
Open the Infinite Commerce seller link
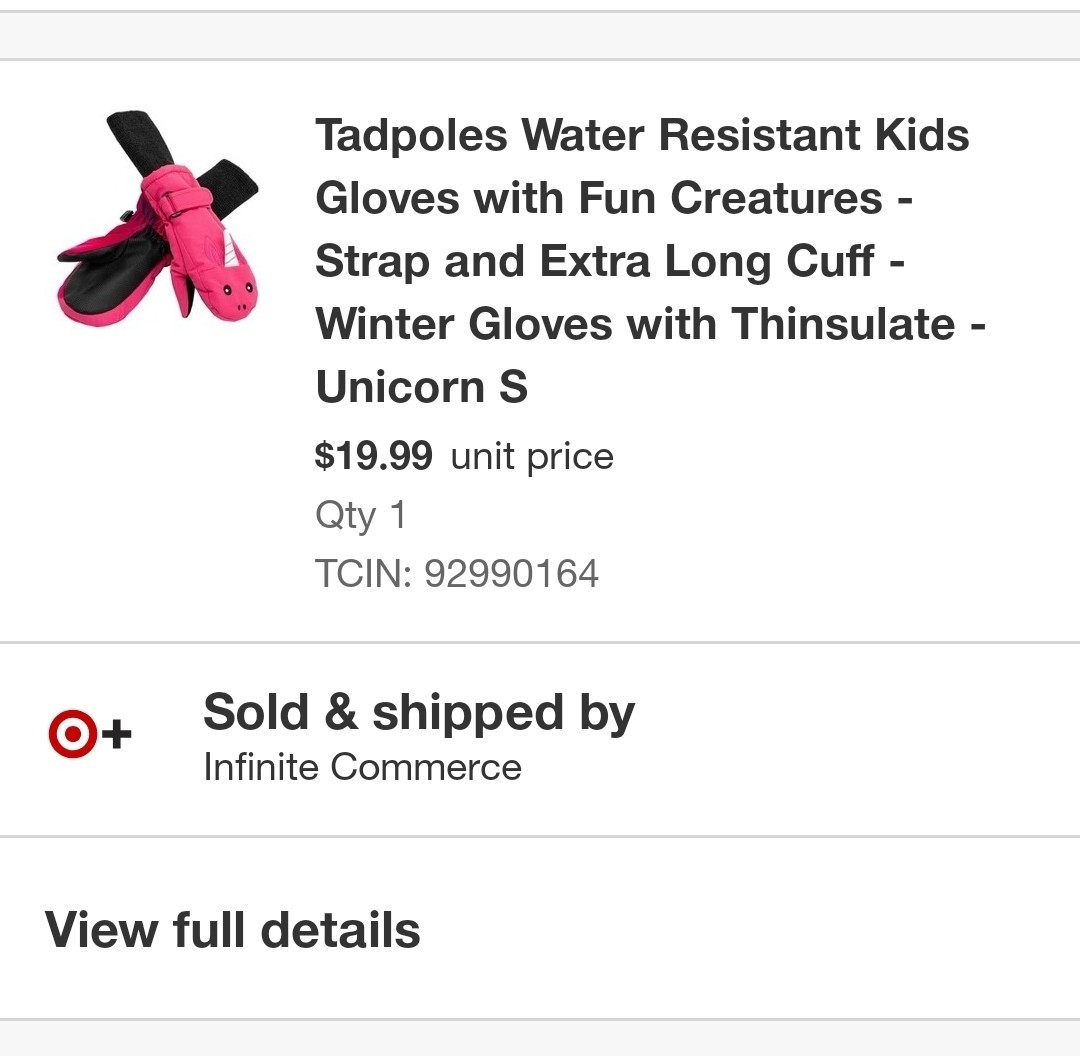362,767
